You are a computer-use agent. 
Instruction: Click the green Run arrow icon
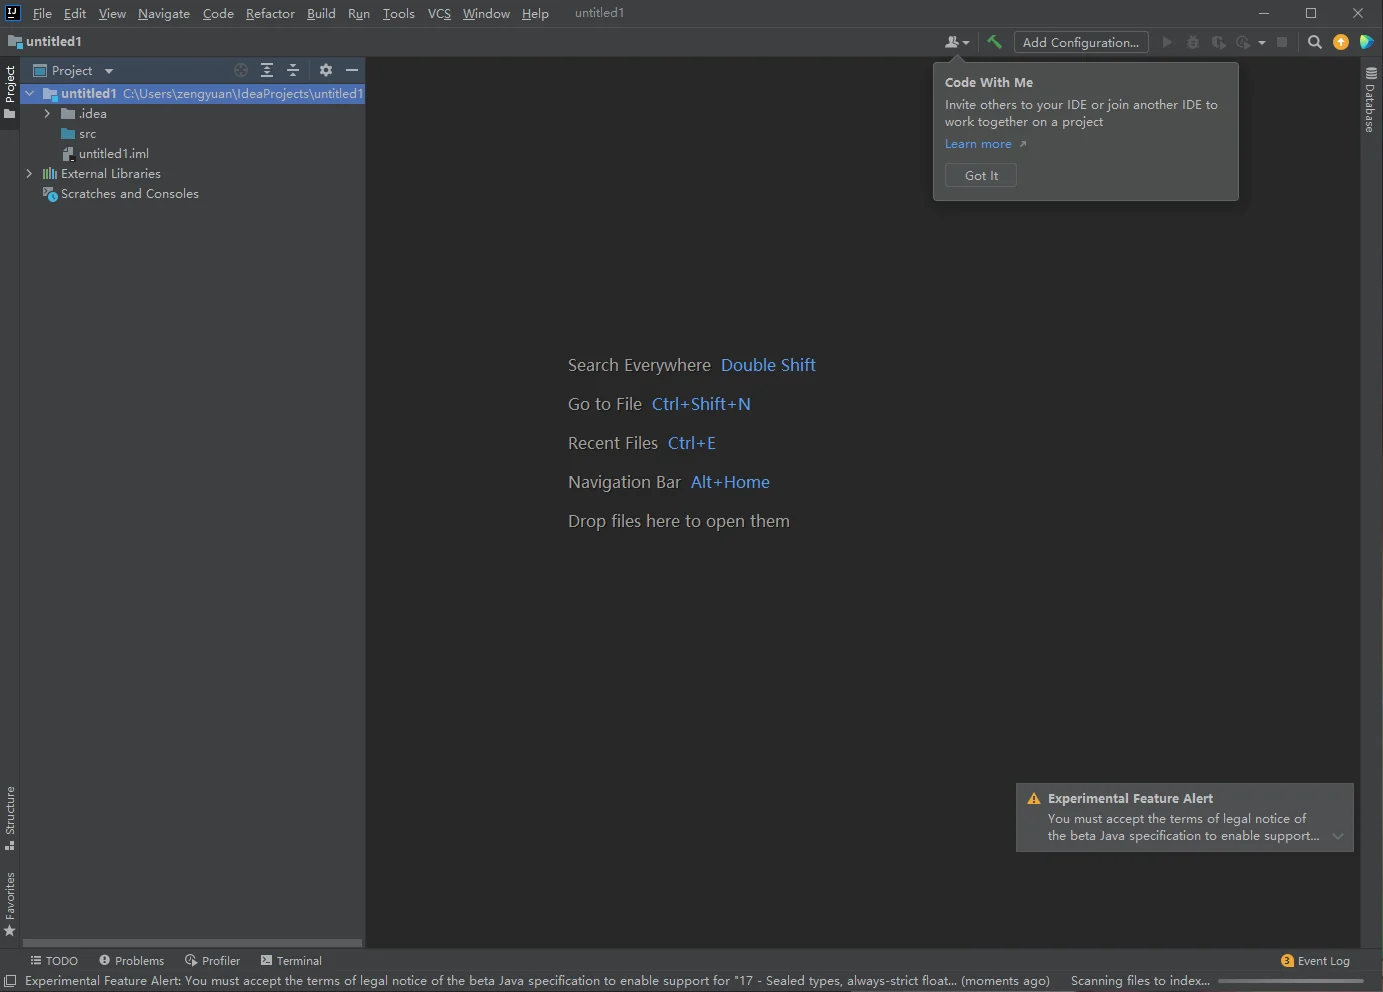(1167, 42)
